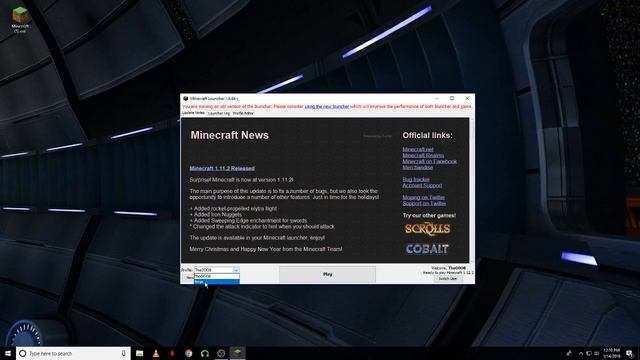Open the Action Center notifications icon

click(629, 353)
